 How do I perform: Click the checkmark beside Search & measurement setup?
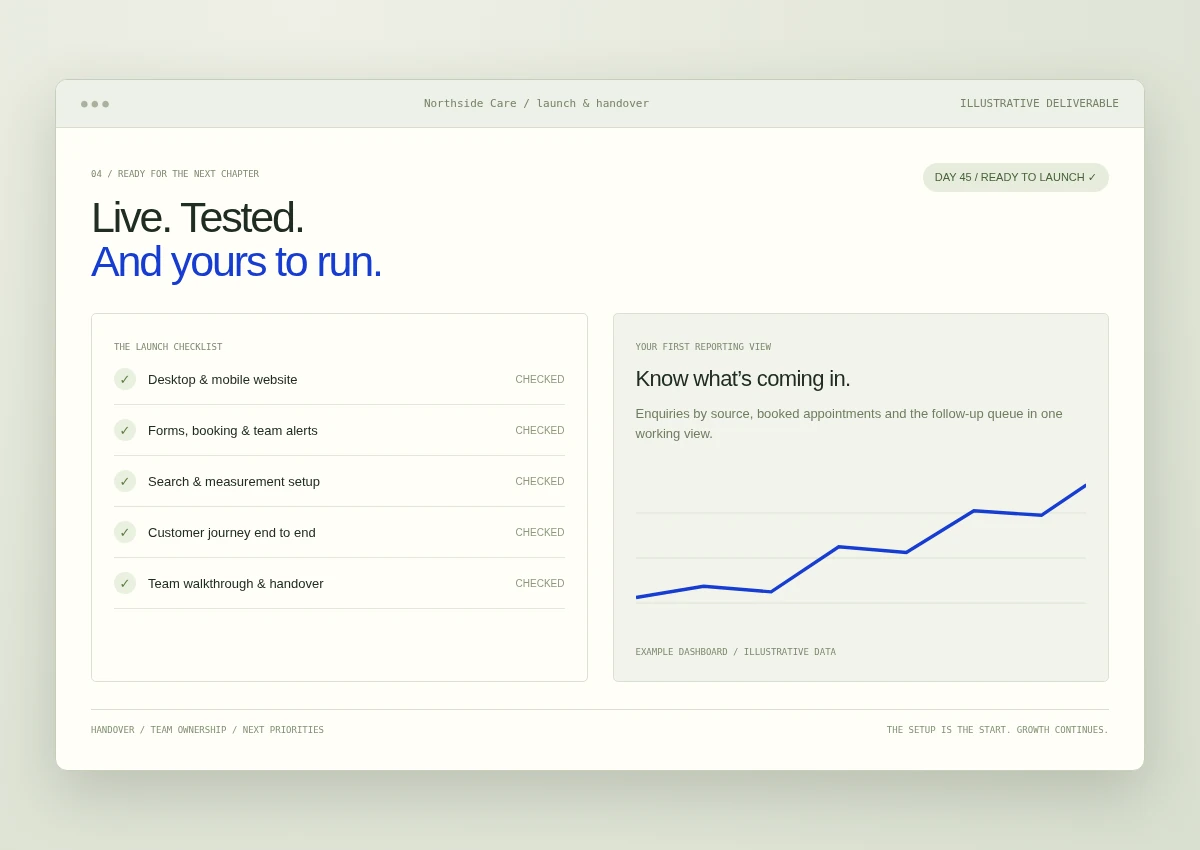coord(125,481)
